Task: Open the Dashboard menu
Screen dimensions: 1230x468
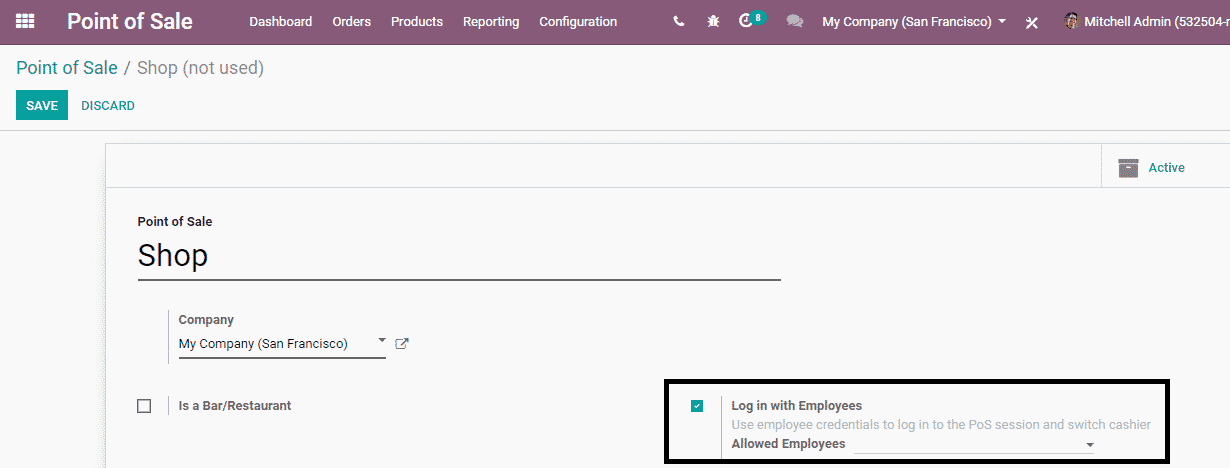Action: [281, 21]
